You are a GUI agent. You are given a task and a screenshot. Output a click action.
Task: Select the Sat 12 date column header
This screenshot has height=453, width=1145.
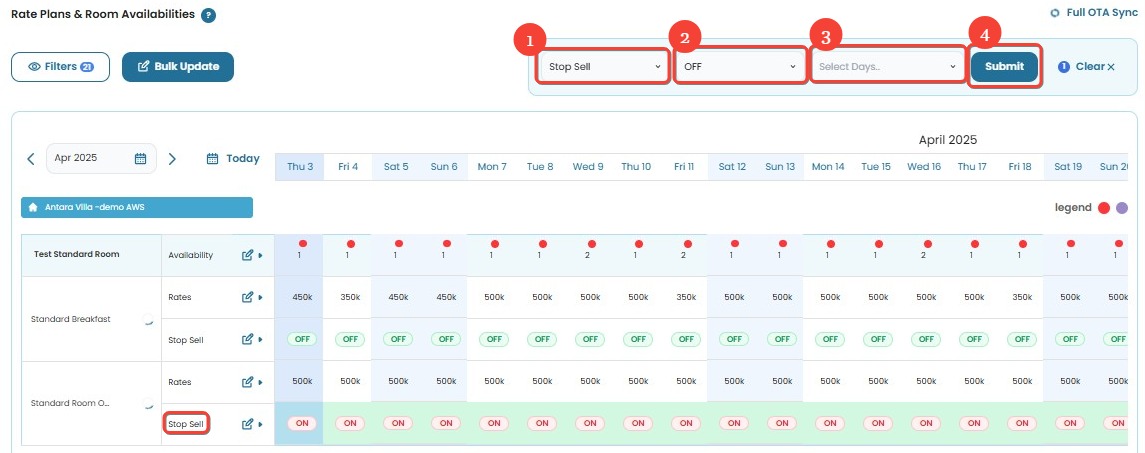pos(732,167)
